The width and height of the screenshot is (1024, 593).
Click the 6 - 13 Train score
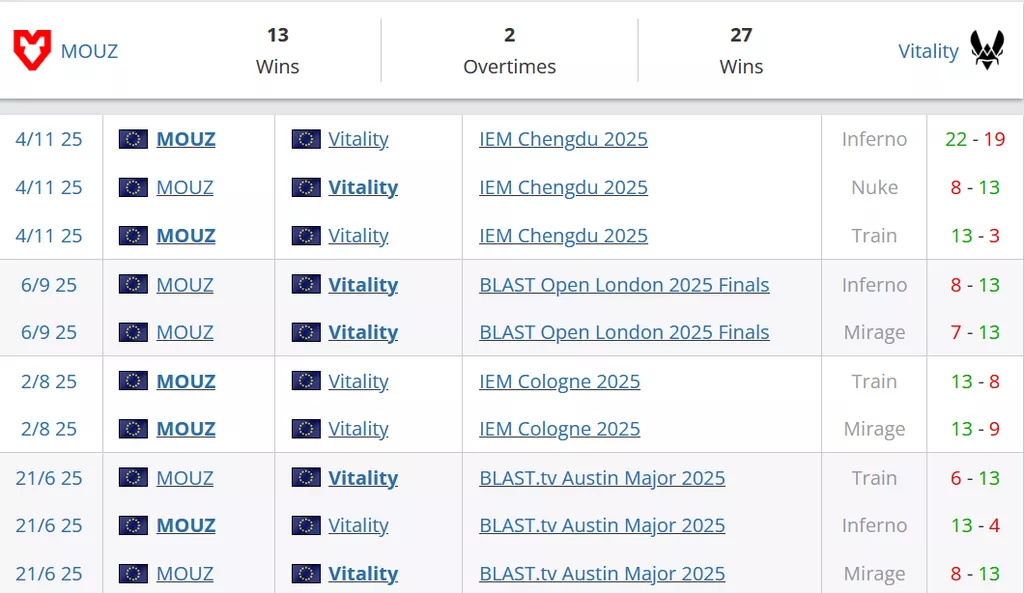(974, 478)
